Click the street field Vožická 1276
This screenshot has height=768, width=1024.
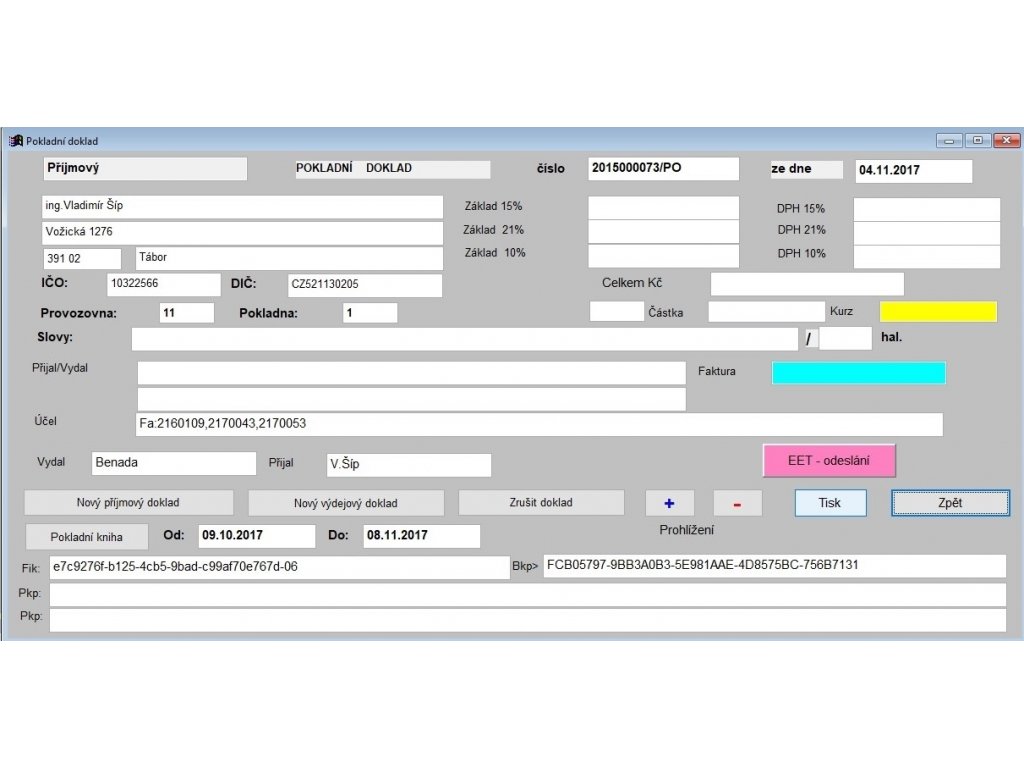pyautogui.click(x=242, y=233)
